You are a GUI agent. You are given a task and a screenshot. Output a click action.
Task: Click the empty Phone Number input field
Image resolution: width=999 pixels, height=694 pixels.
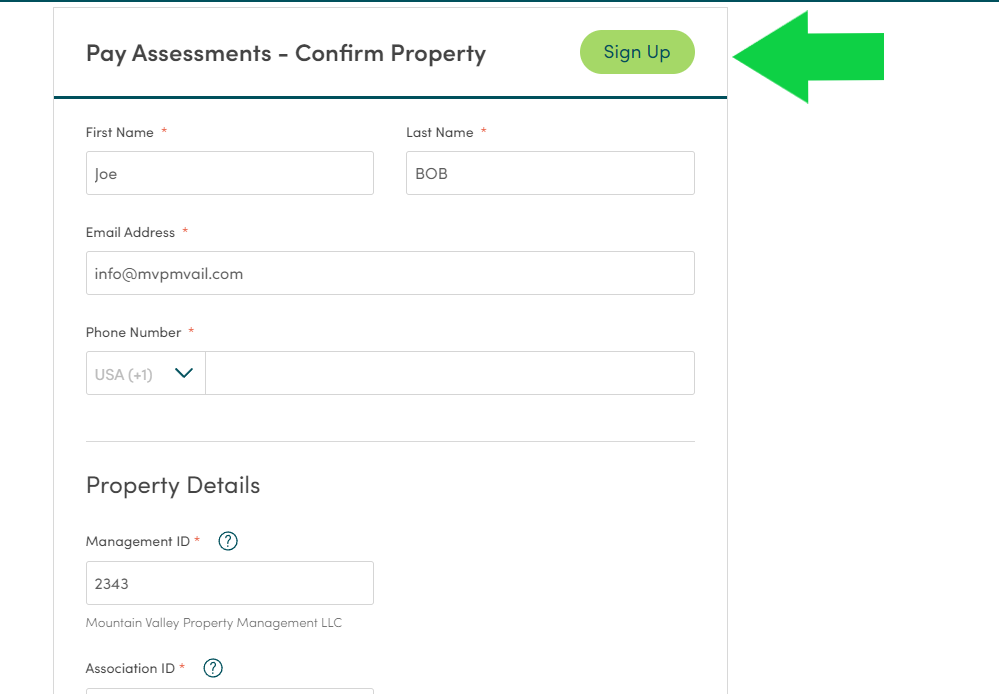pos(450,373)
